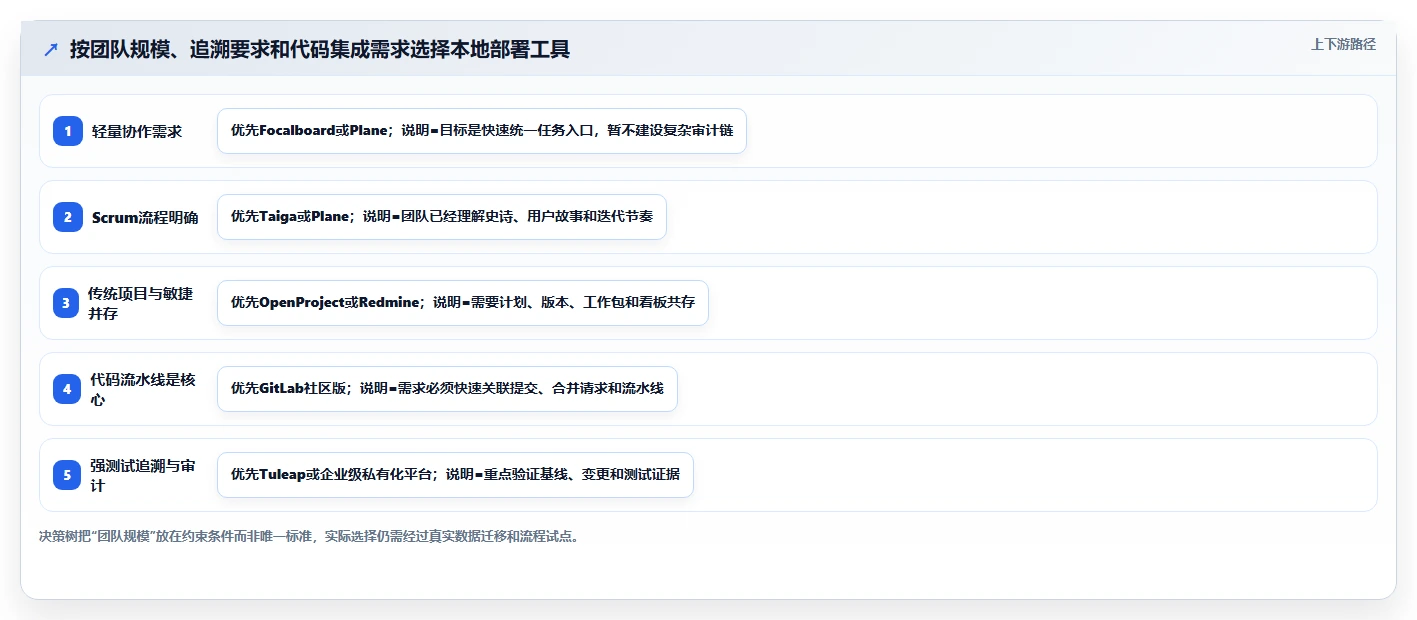Click the arrow icon beside the title

tap(51, 50)
